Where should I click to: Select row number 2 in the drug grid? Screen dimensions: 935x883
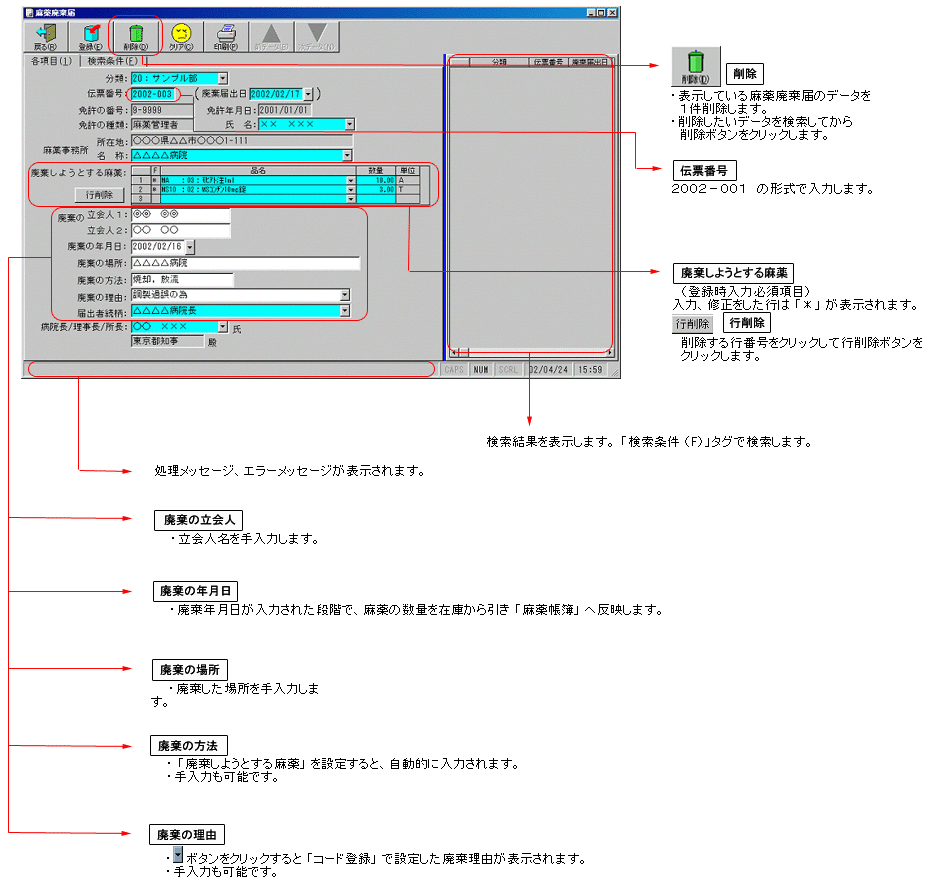coord(141,190)
